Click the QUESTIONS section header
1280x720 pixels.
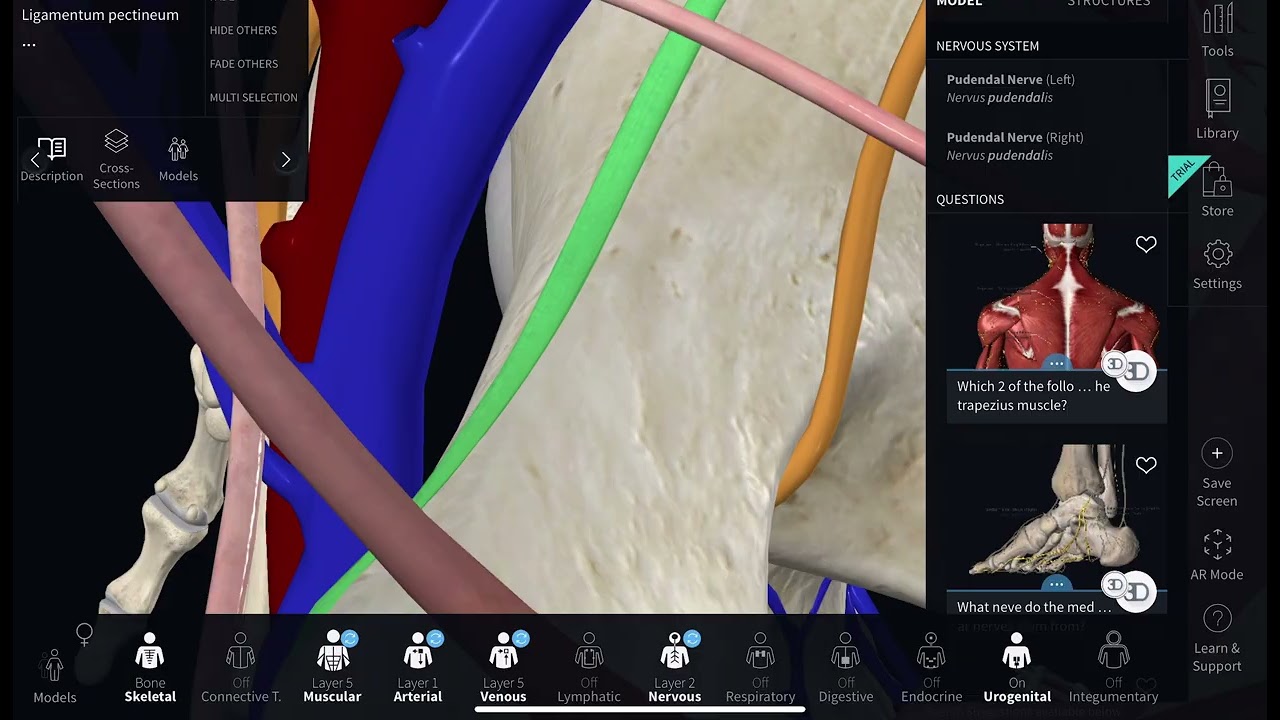pos(970,200)
